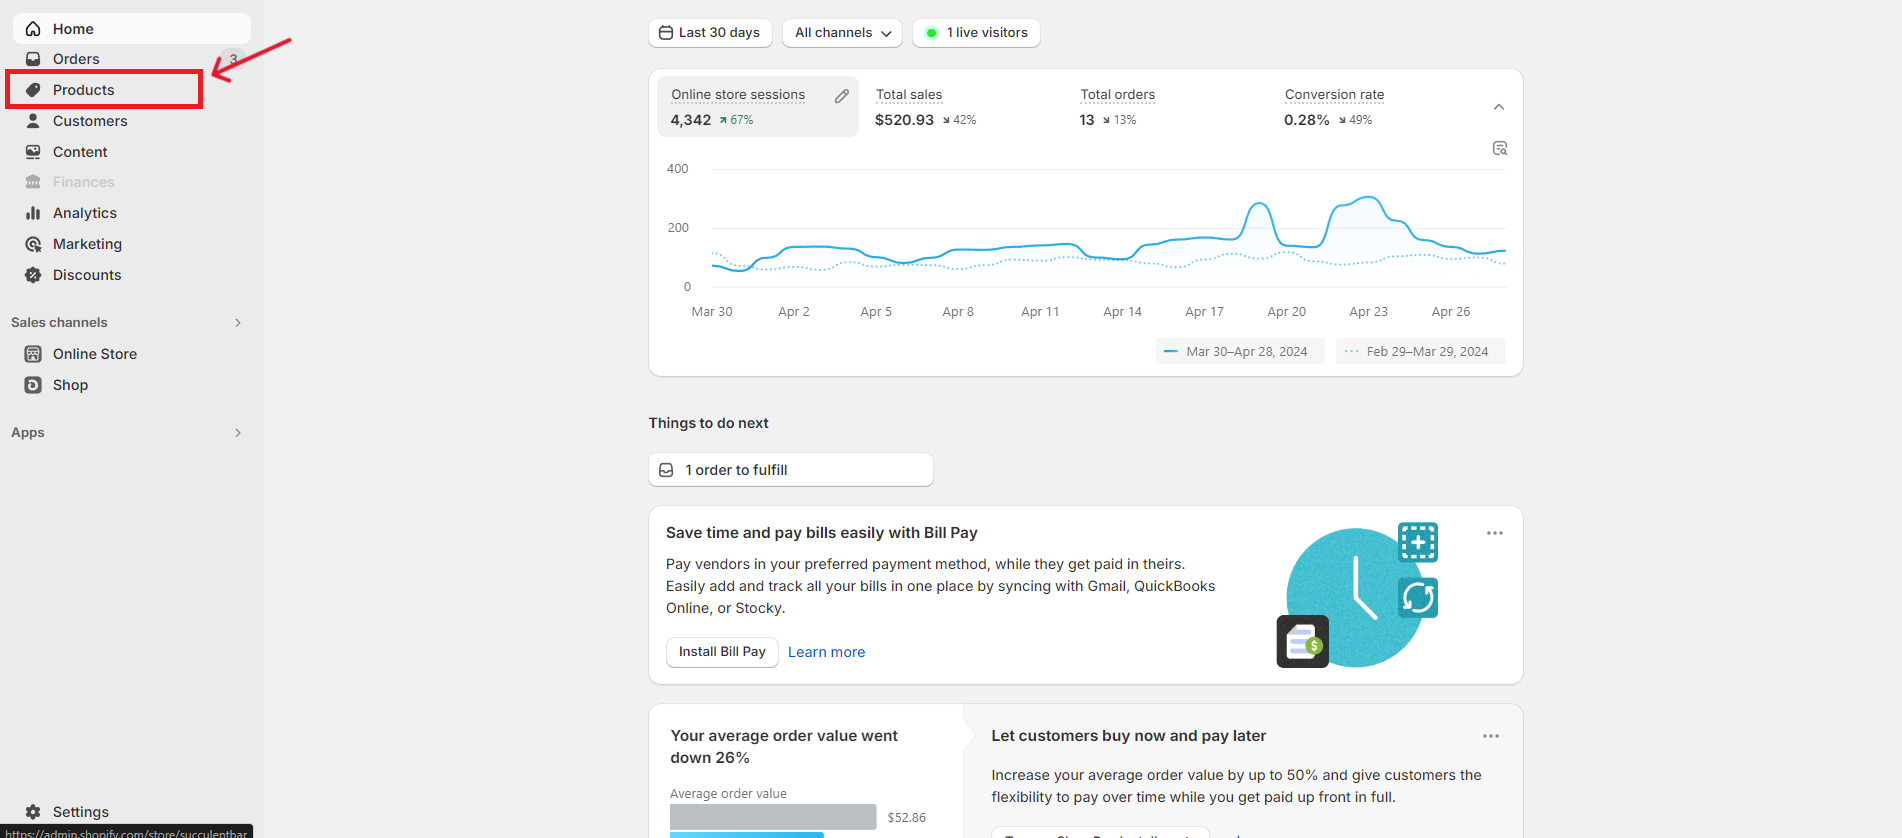1902x838 pixels.
Task: Expand the Sales channels section
Action: point(237,322)
